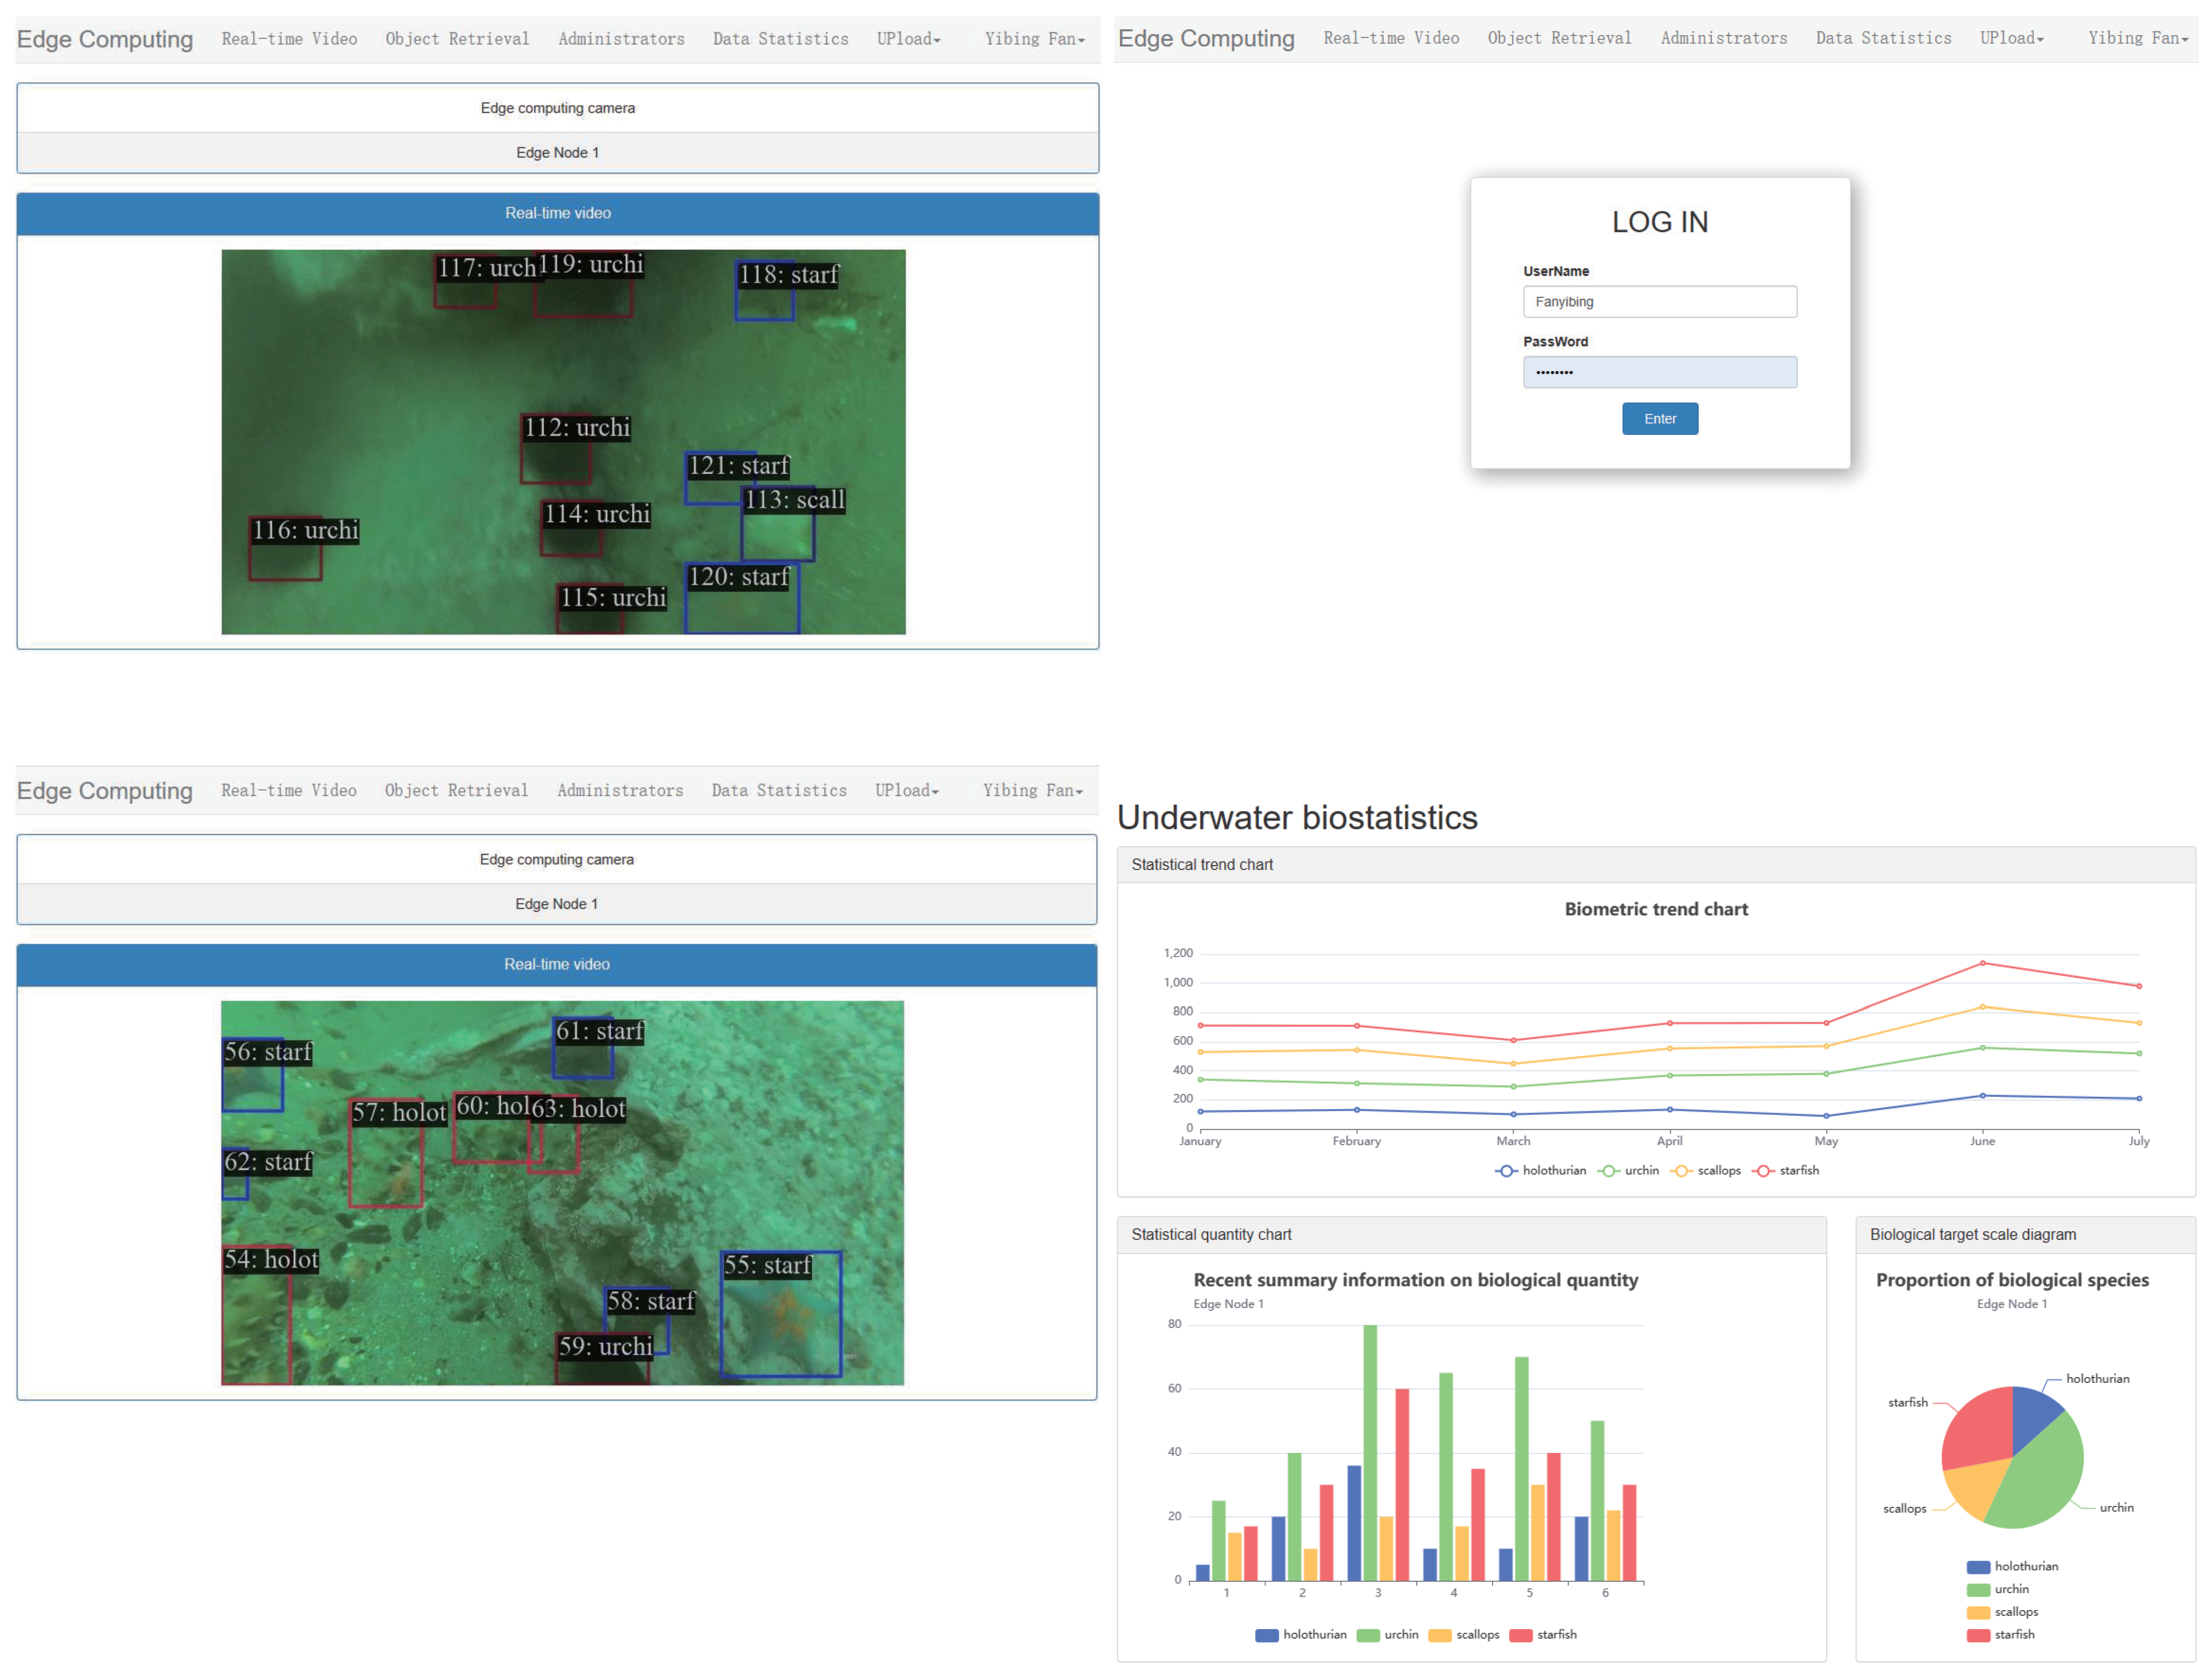Select Edge Node 1 in the top-left camera list
2212x1674 pixels.
558,153
